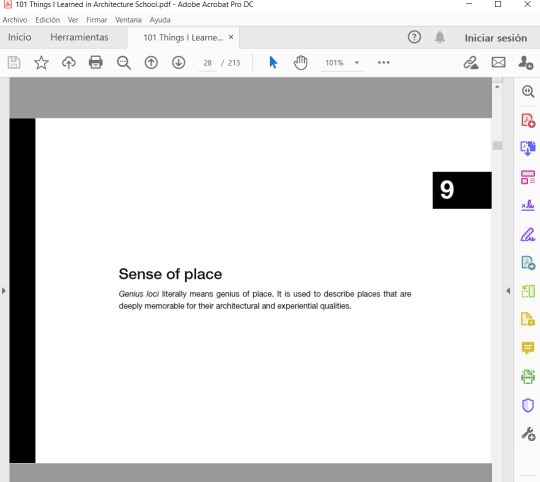
Task: Click Iniciar sesión
Action: click(x=496, y=38)
